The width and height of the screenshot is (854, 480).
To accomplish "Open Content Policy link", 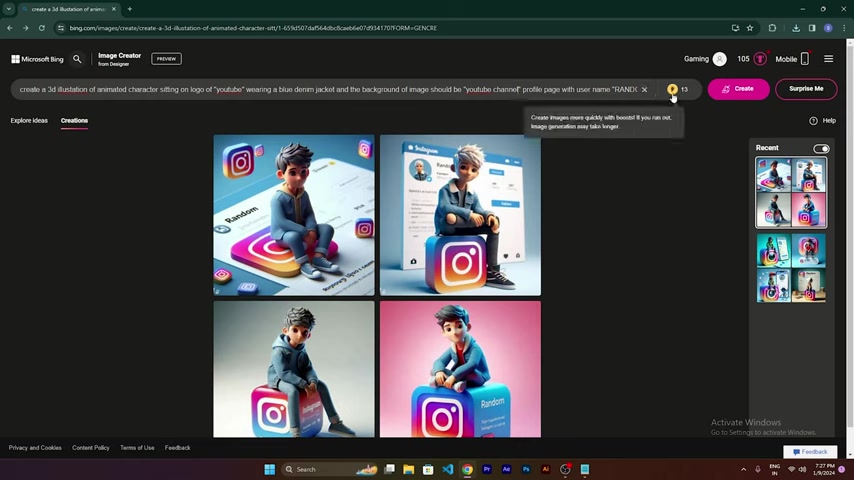I will [x=91, y=448].
